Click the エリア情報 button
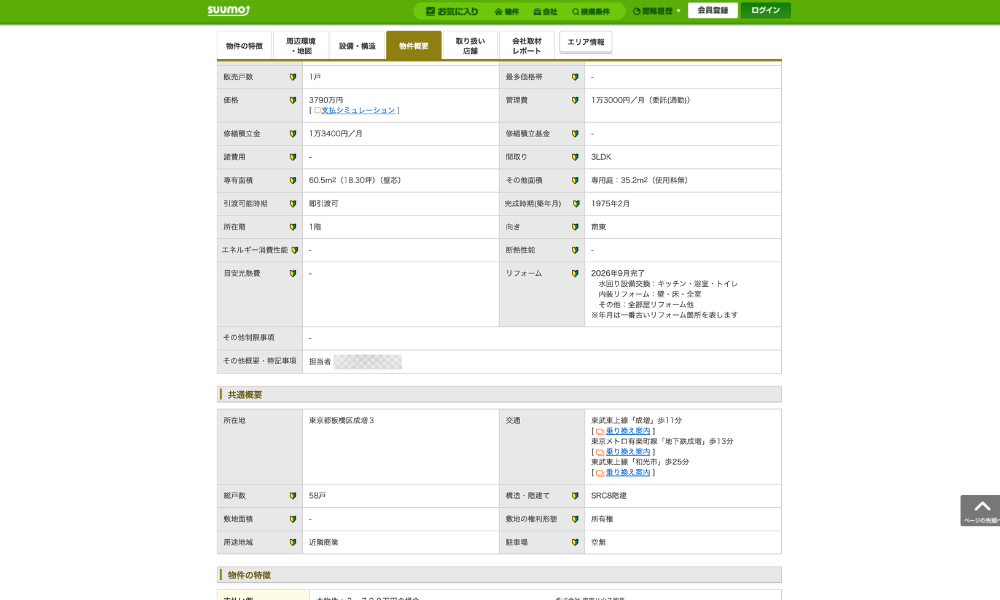This screenshot has width=1000, height=600. tap(585, 42)
